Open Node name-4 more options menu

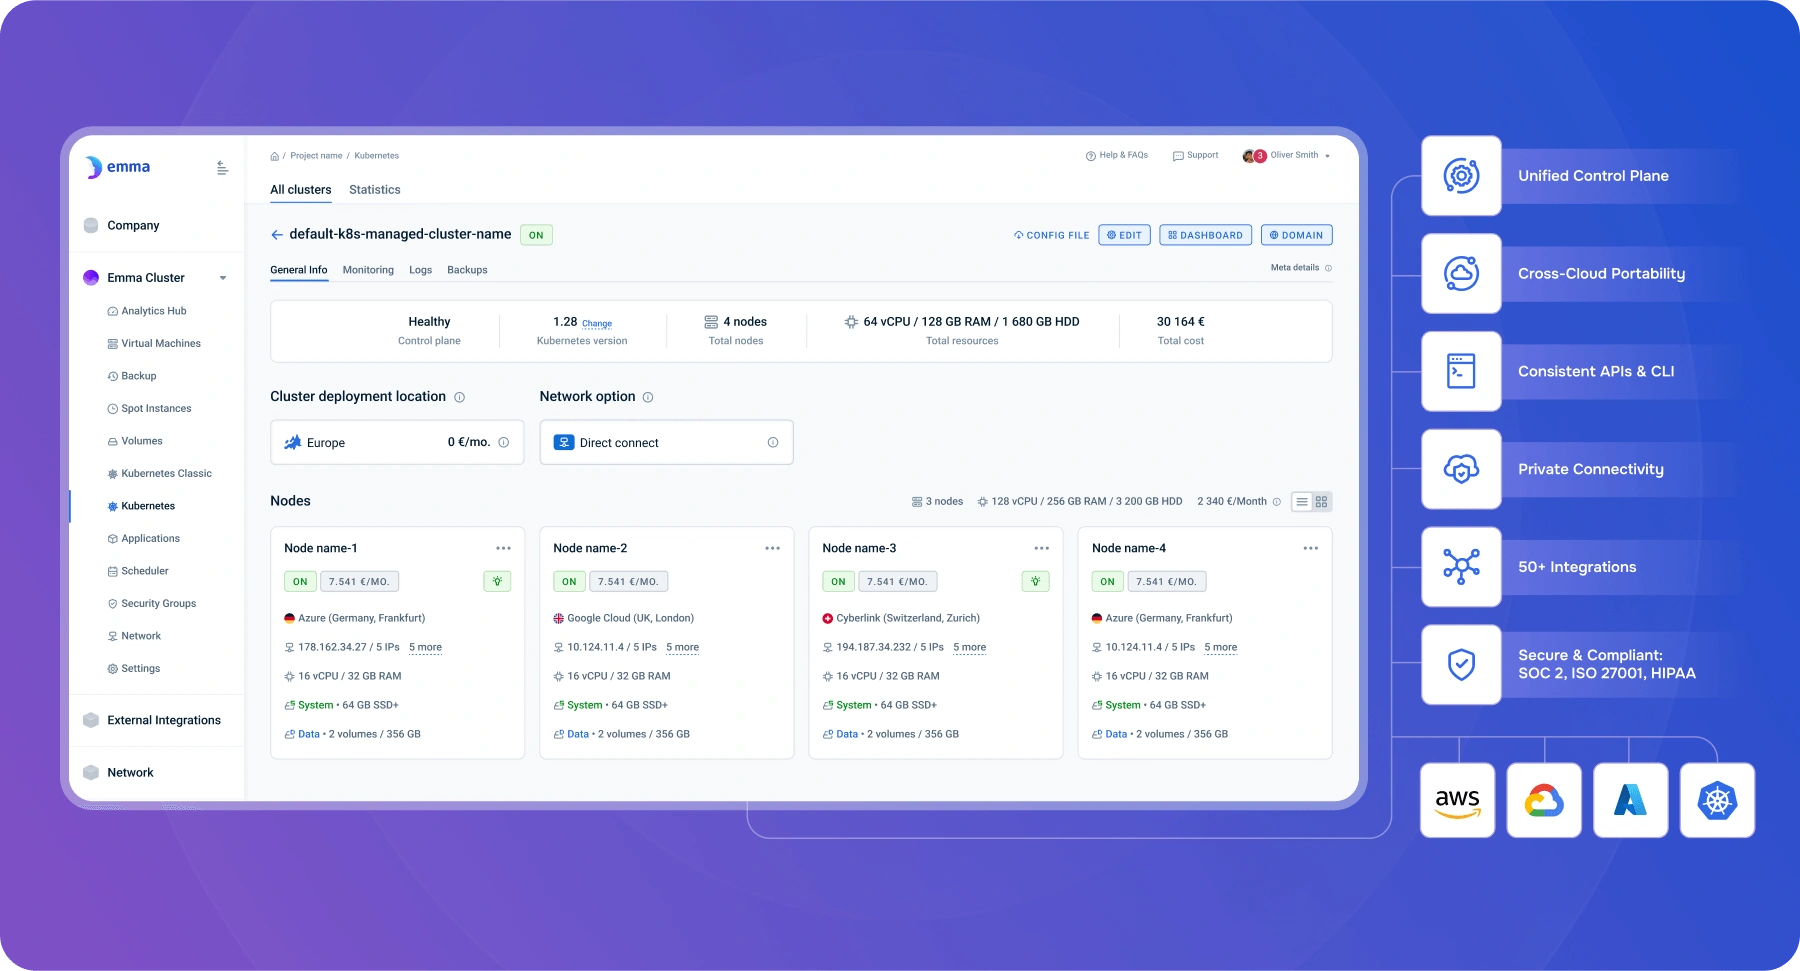pos(1311,548)
